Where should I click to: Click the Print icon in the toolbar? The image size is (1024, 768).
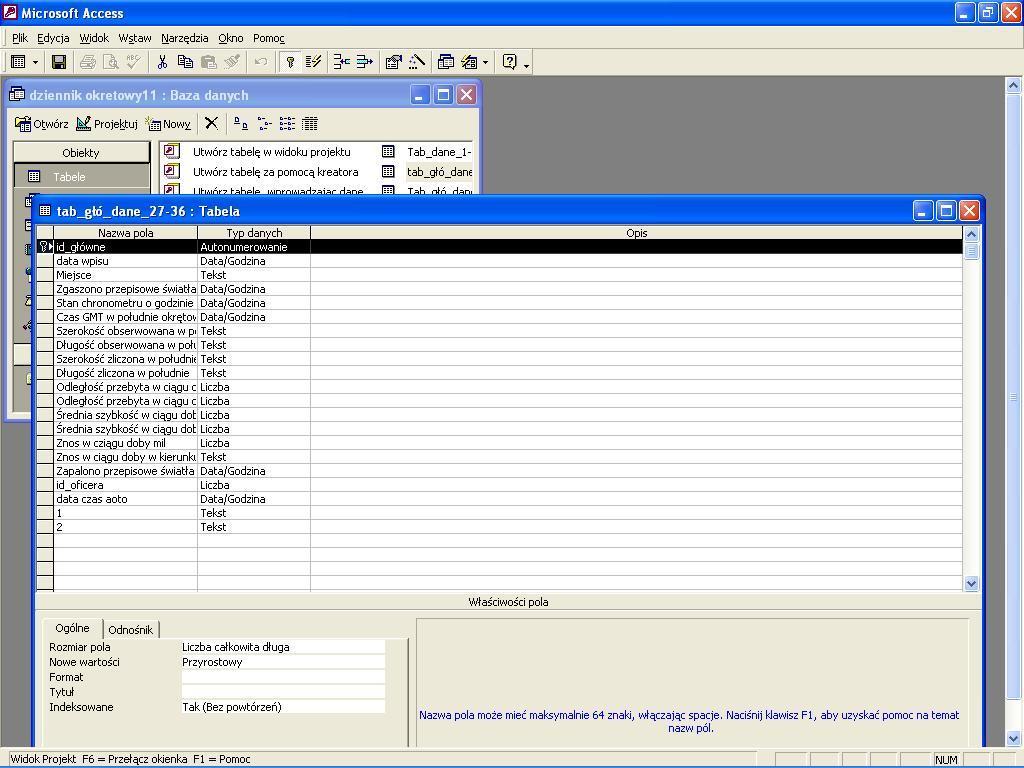coord(88,62)
